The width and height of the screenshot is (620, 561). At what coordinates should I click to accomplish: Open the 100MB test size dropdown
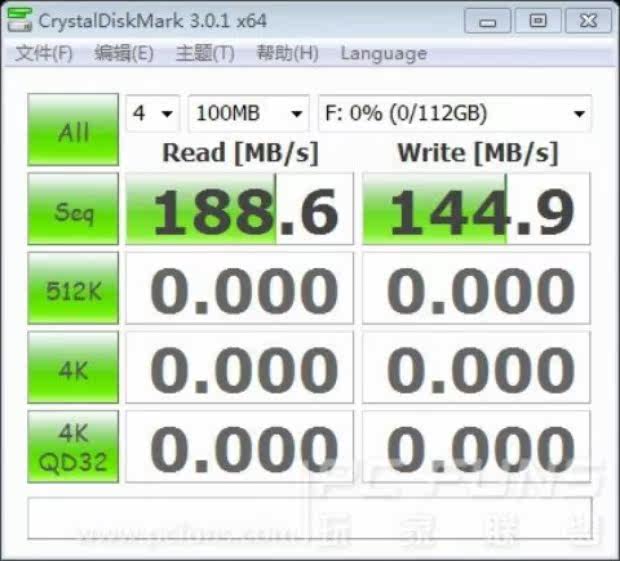tap(248, 113)
